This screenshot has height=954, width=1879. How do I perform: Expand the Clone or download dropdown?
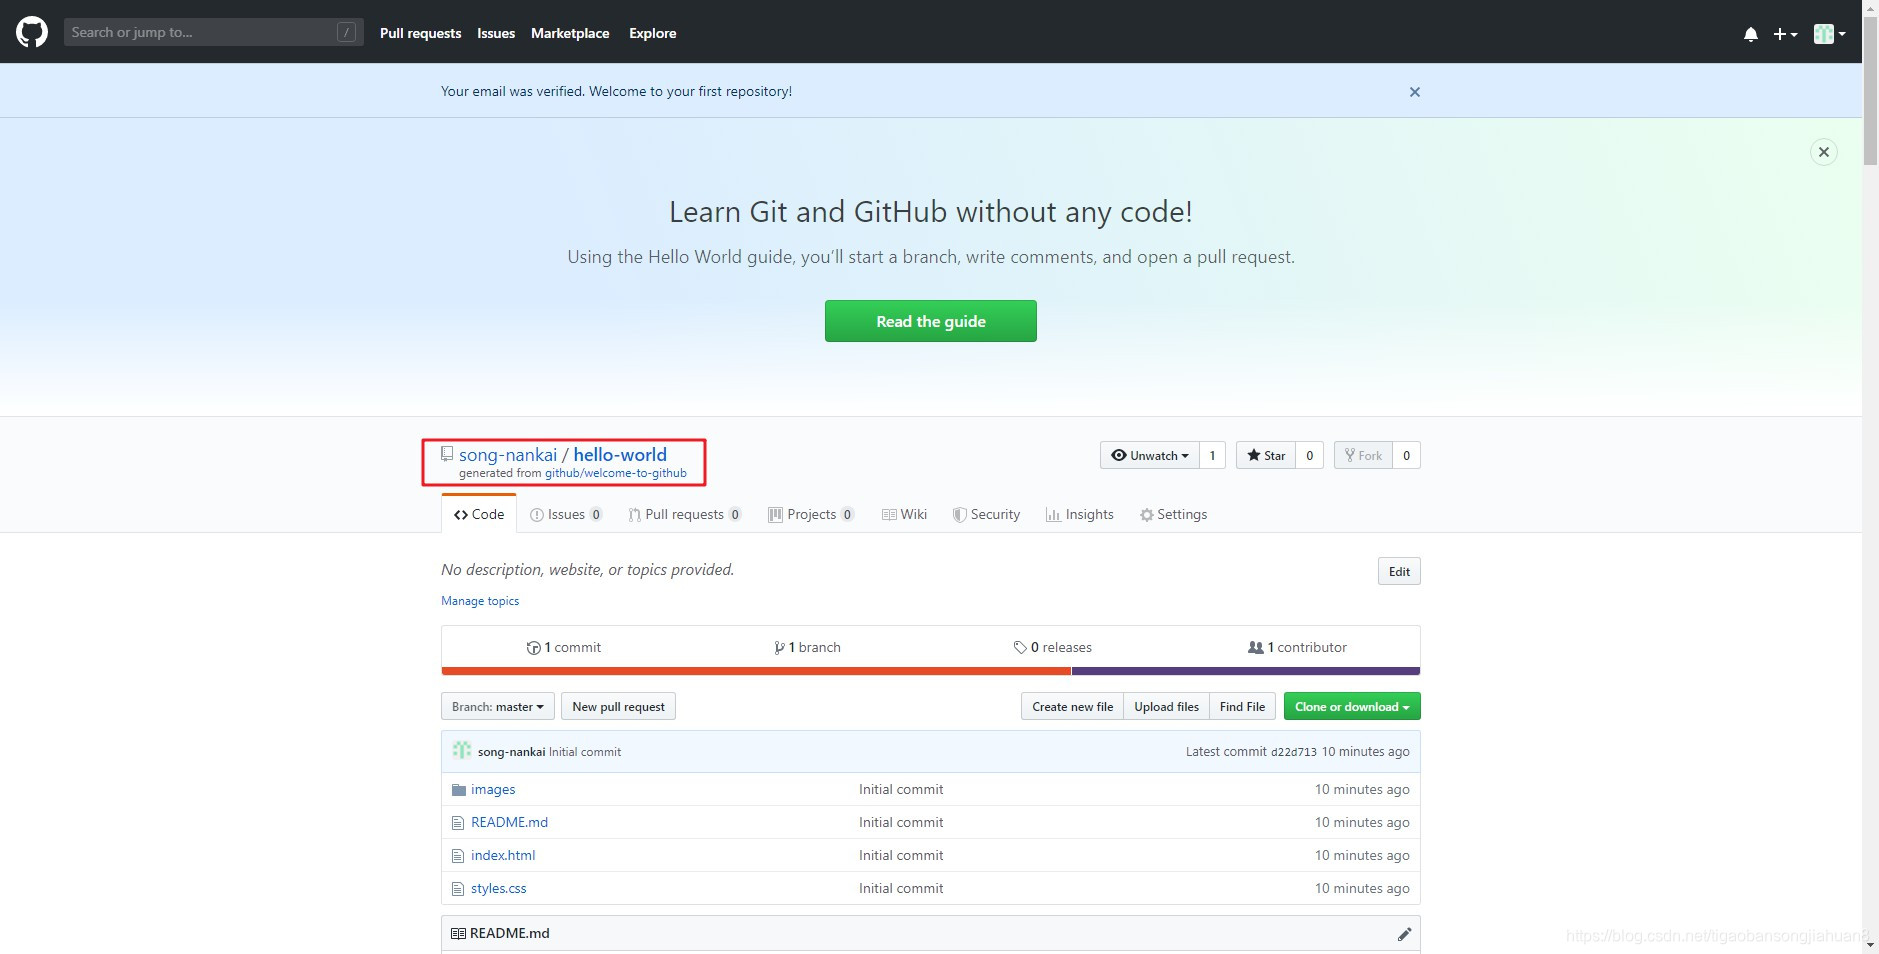[x=1352, y=706]
